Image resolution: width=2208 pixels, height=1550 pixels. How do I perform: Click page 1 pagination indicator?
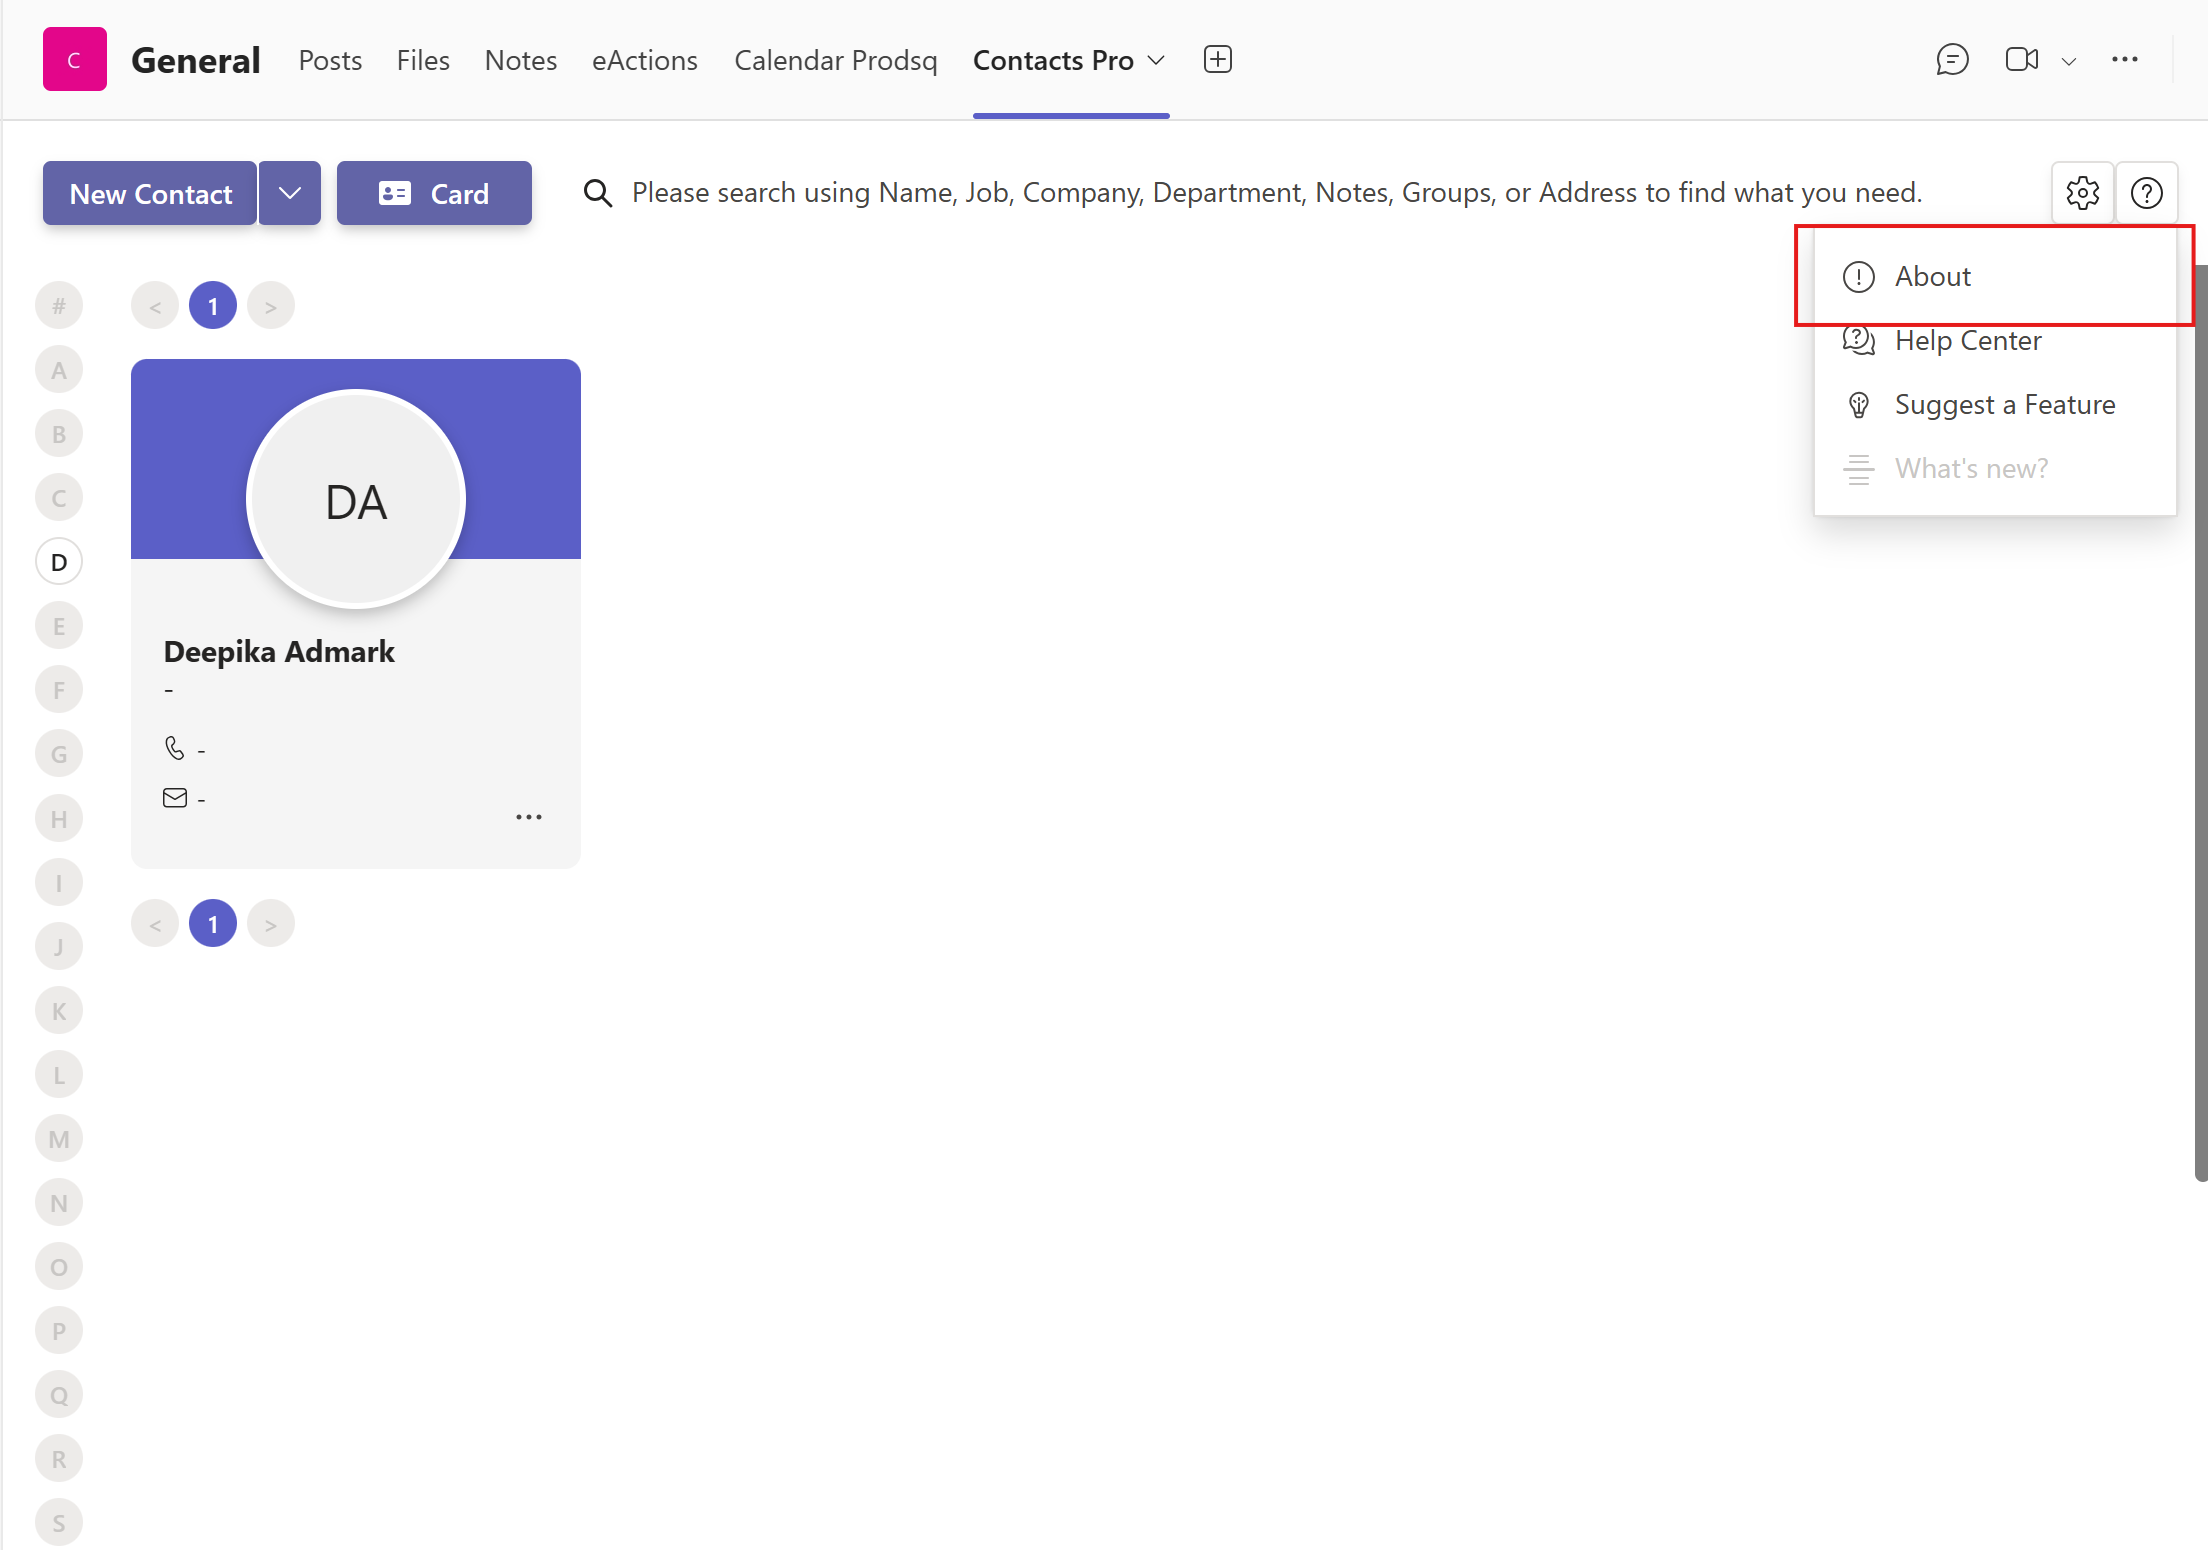click(213, 304)
